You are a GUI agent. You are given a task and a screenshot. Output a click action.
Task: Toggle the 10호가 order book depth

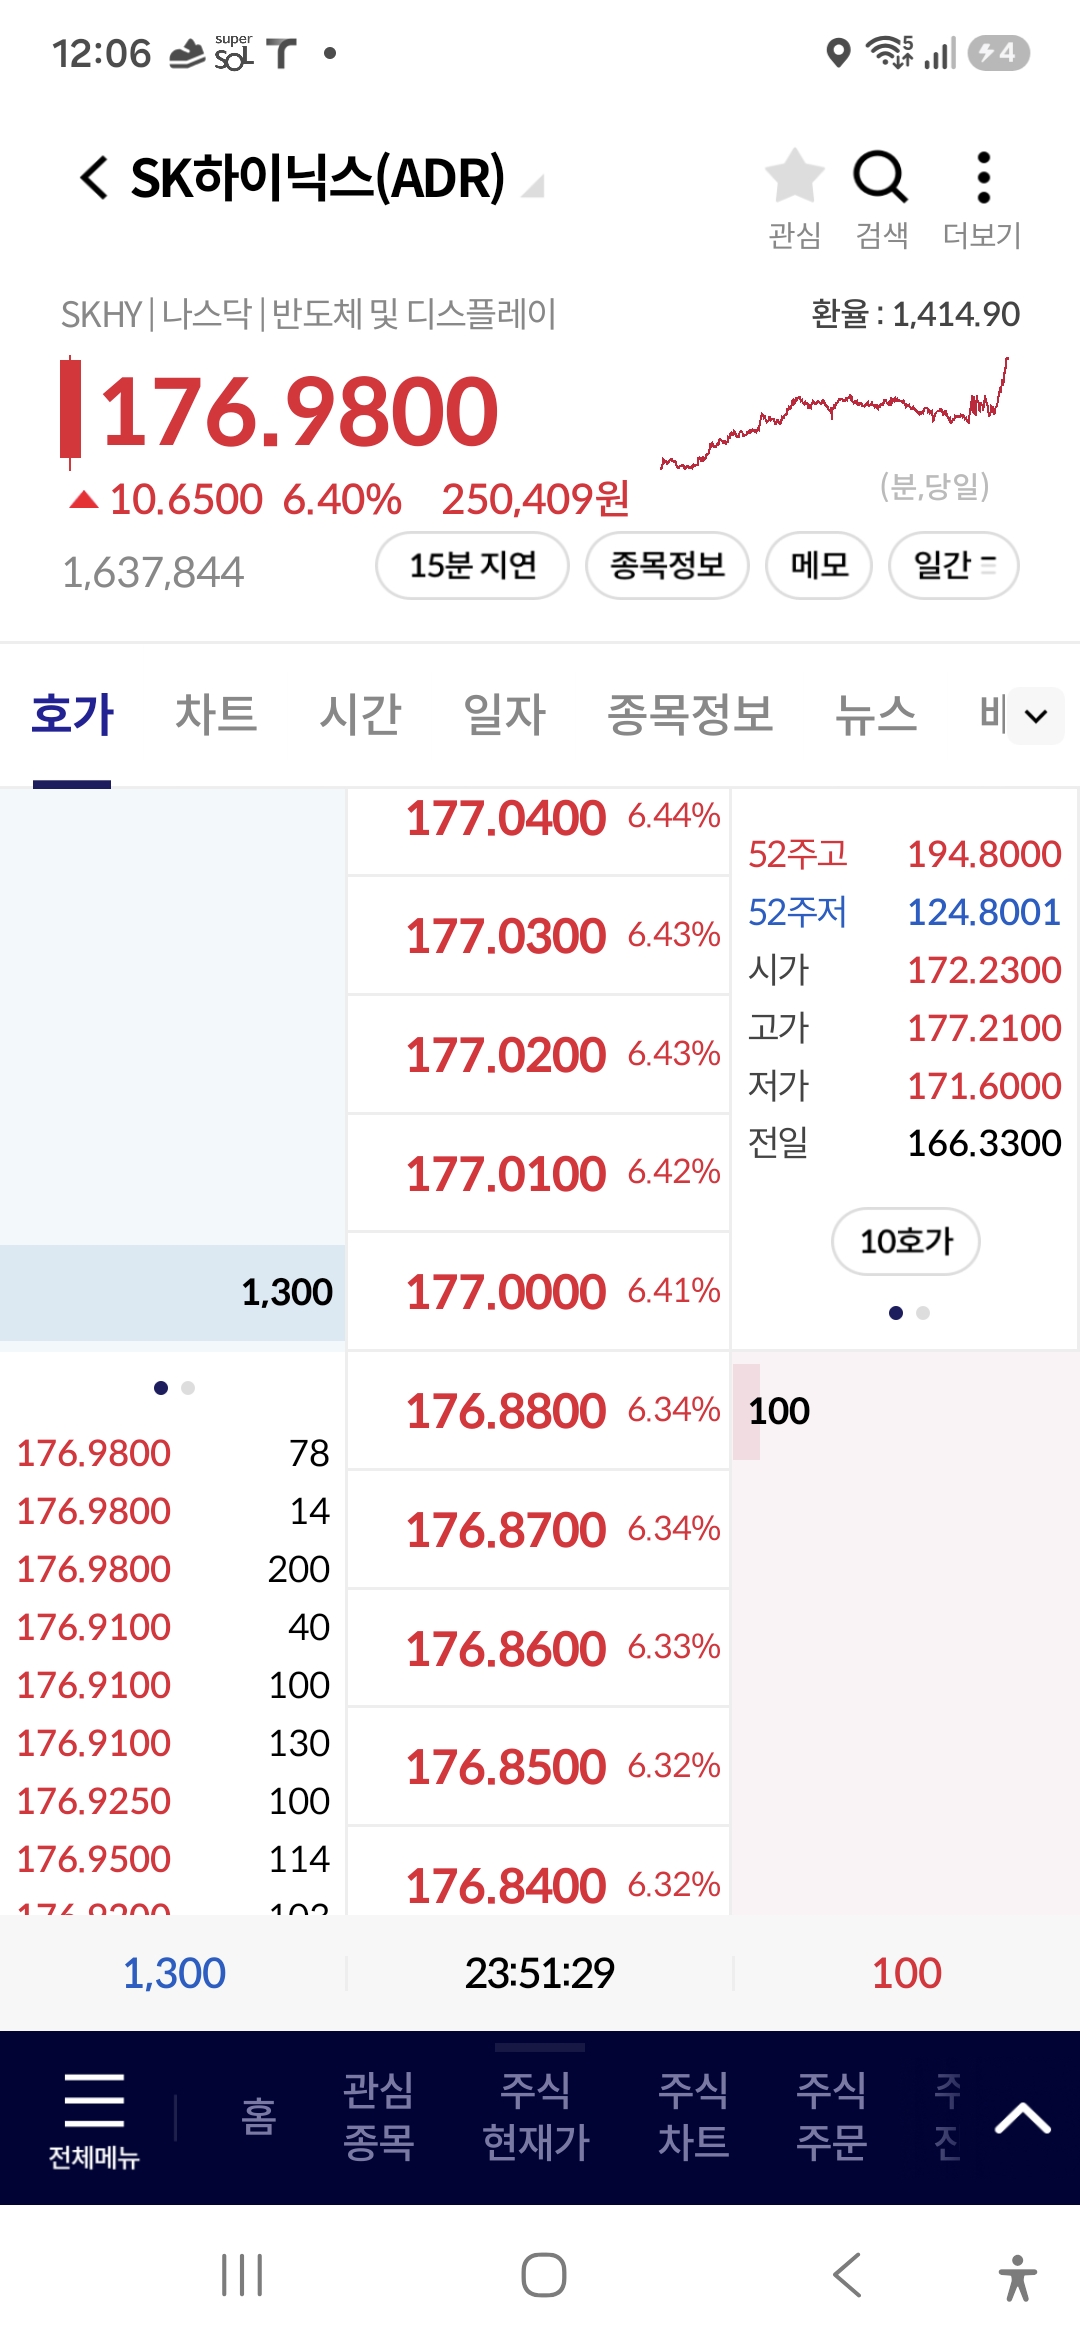coord(906,1241)
